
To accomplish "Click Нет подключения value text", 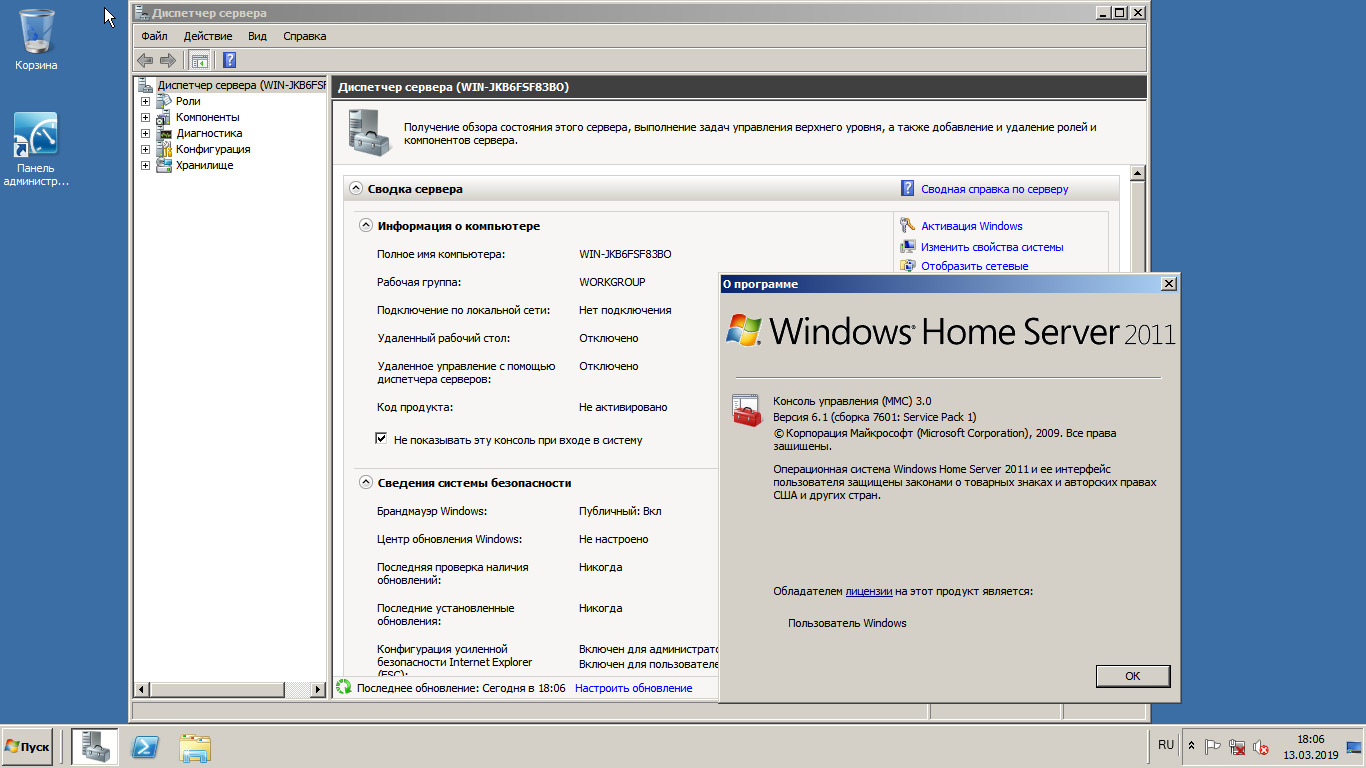I will coord(625,310).
